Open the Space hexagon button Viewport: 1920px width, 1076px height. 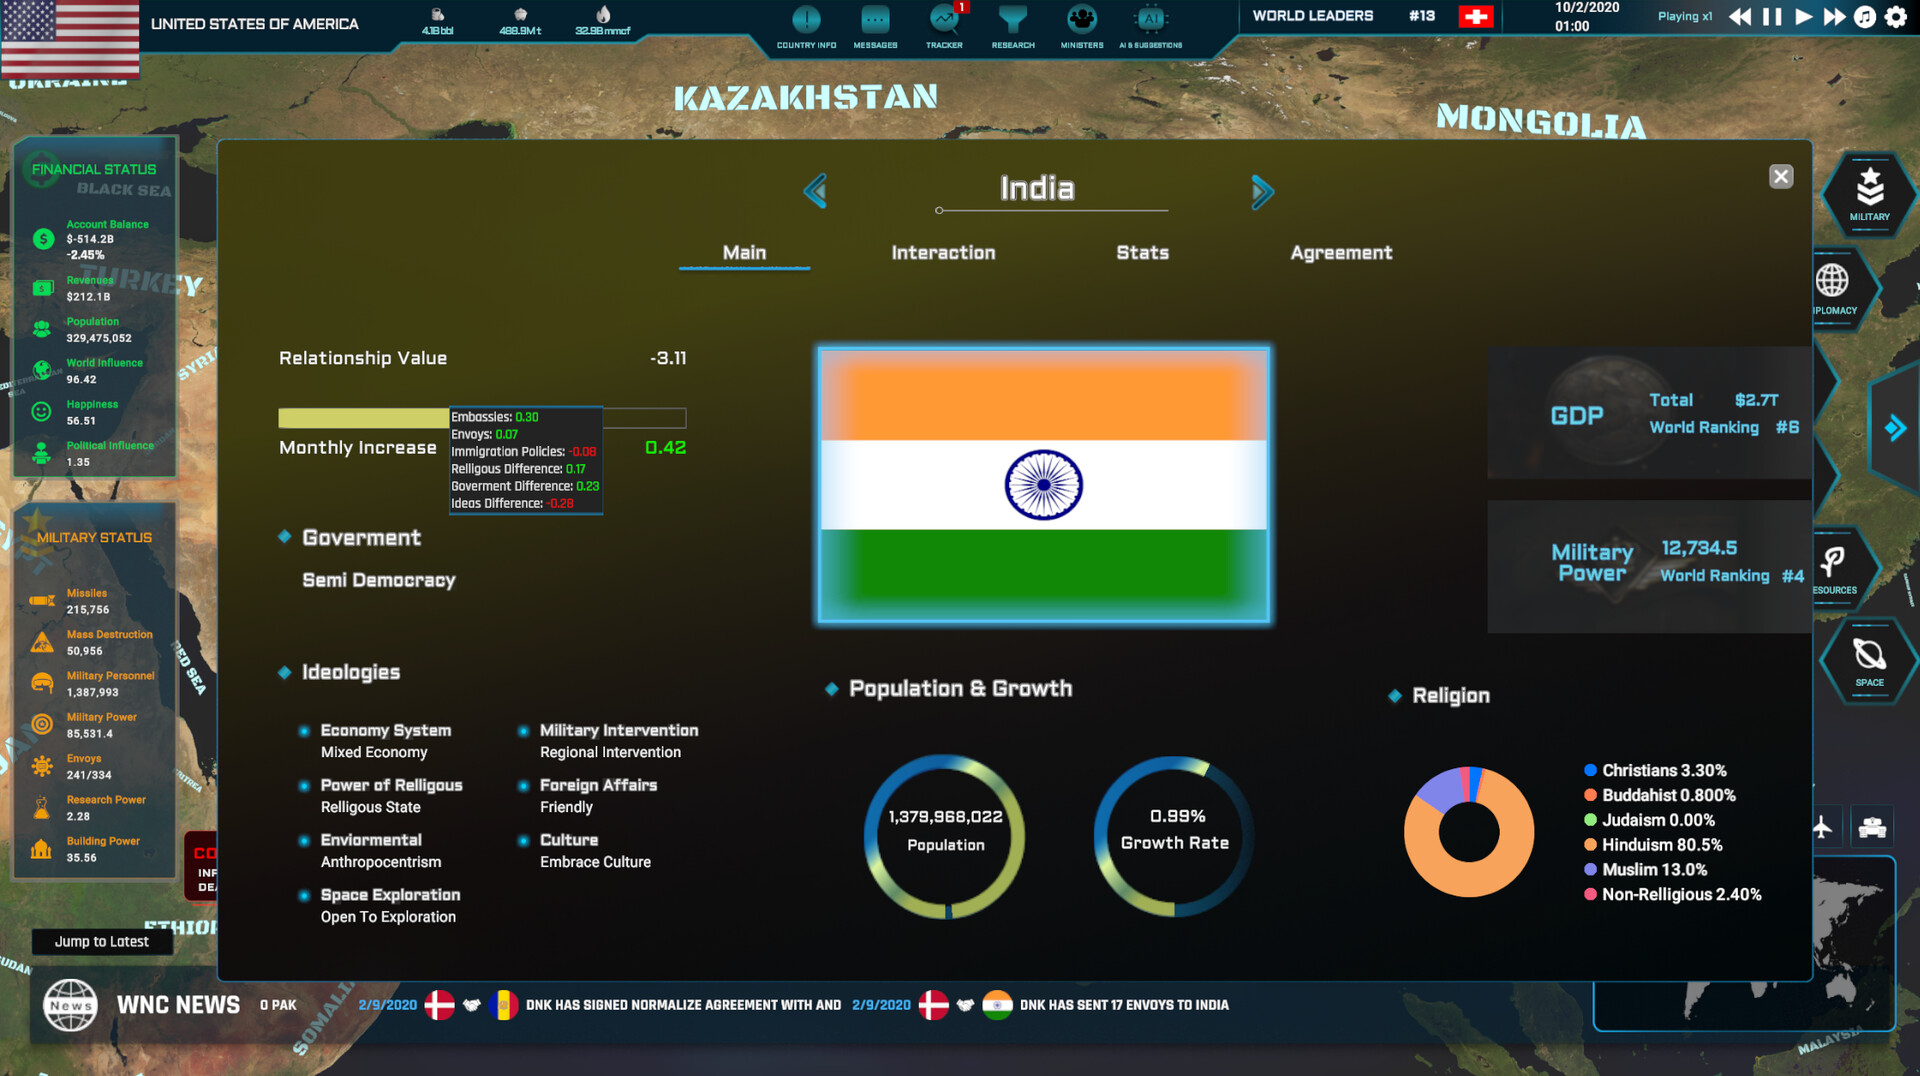[x=1869, y=660]
